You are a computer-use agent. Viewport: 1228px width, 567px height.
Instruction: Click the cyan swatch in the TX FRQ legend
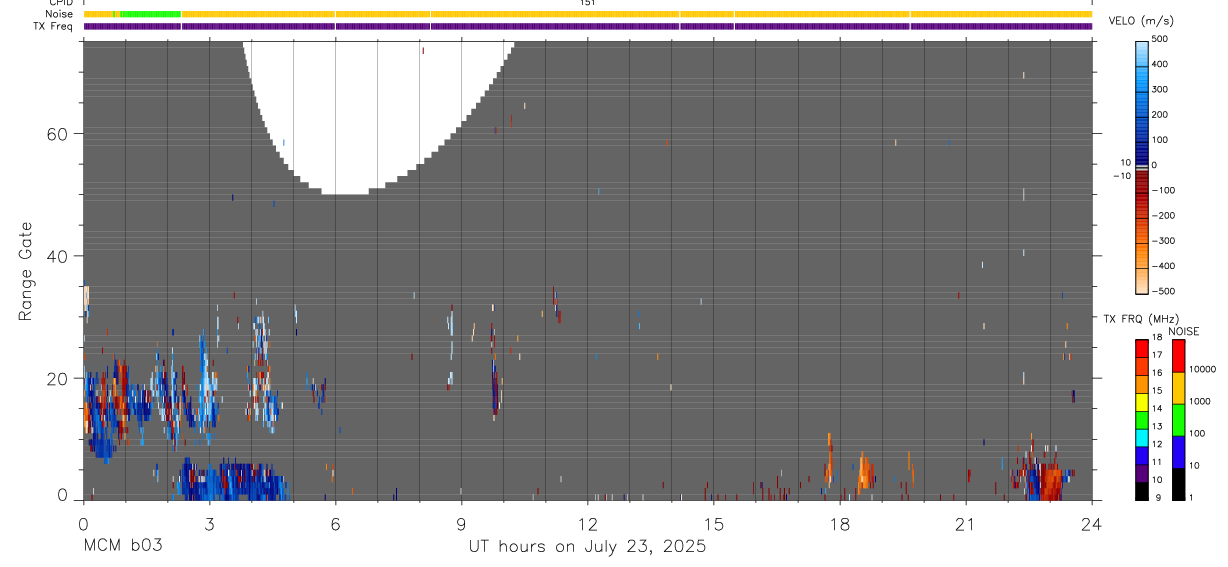pyautogui.click(x=1142, y=437)
